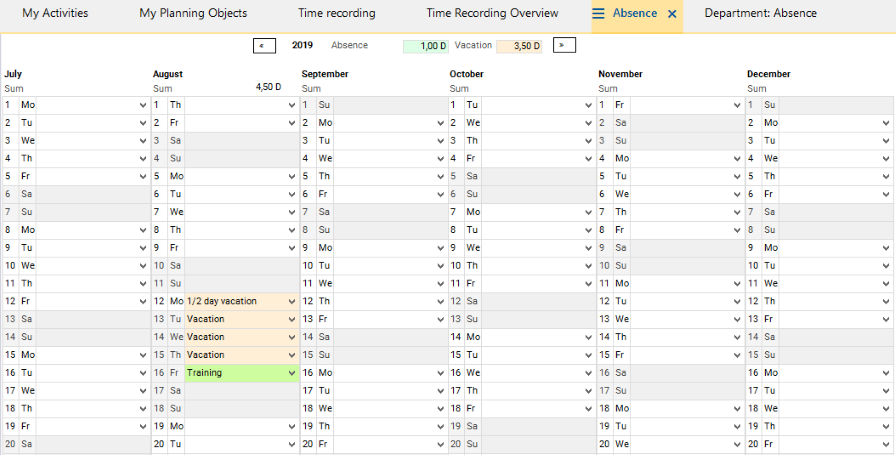Open dropdown for August 15 Vacation
Image resolution: width=896 pixels, height=455 pixels.
(292, 355)
